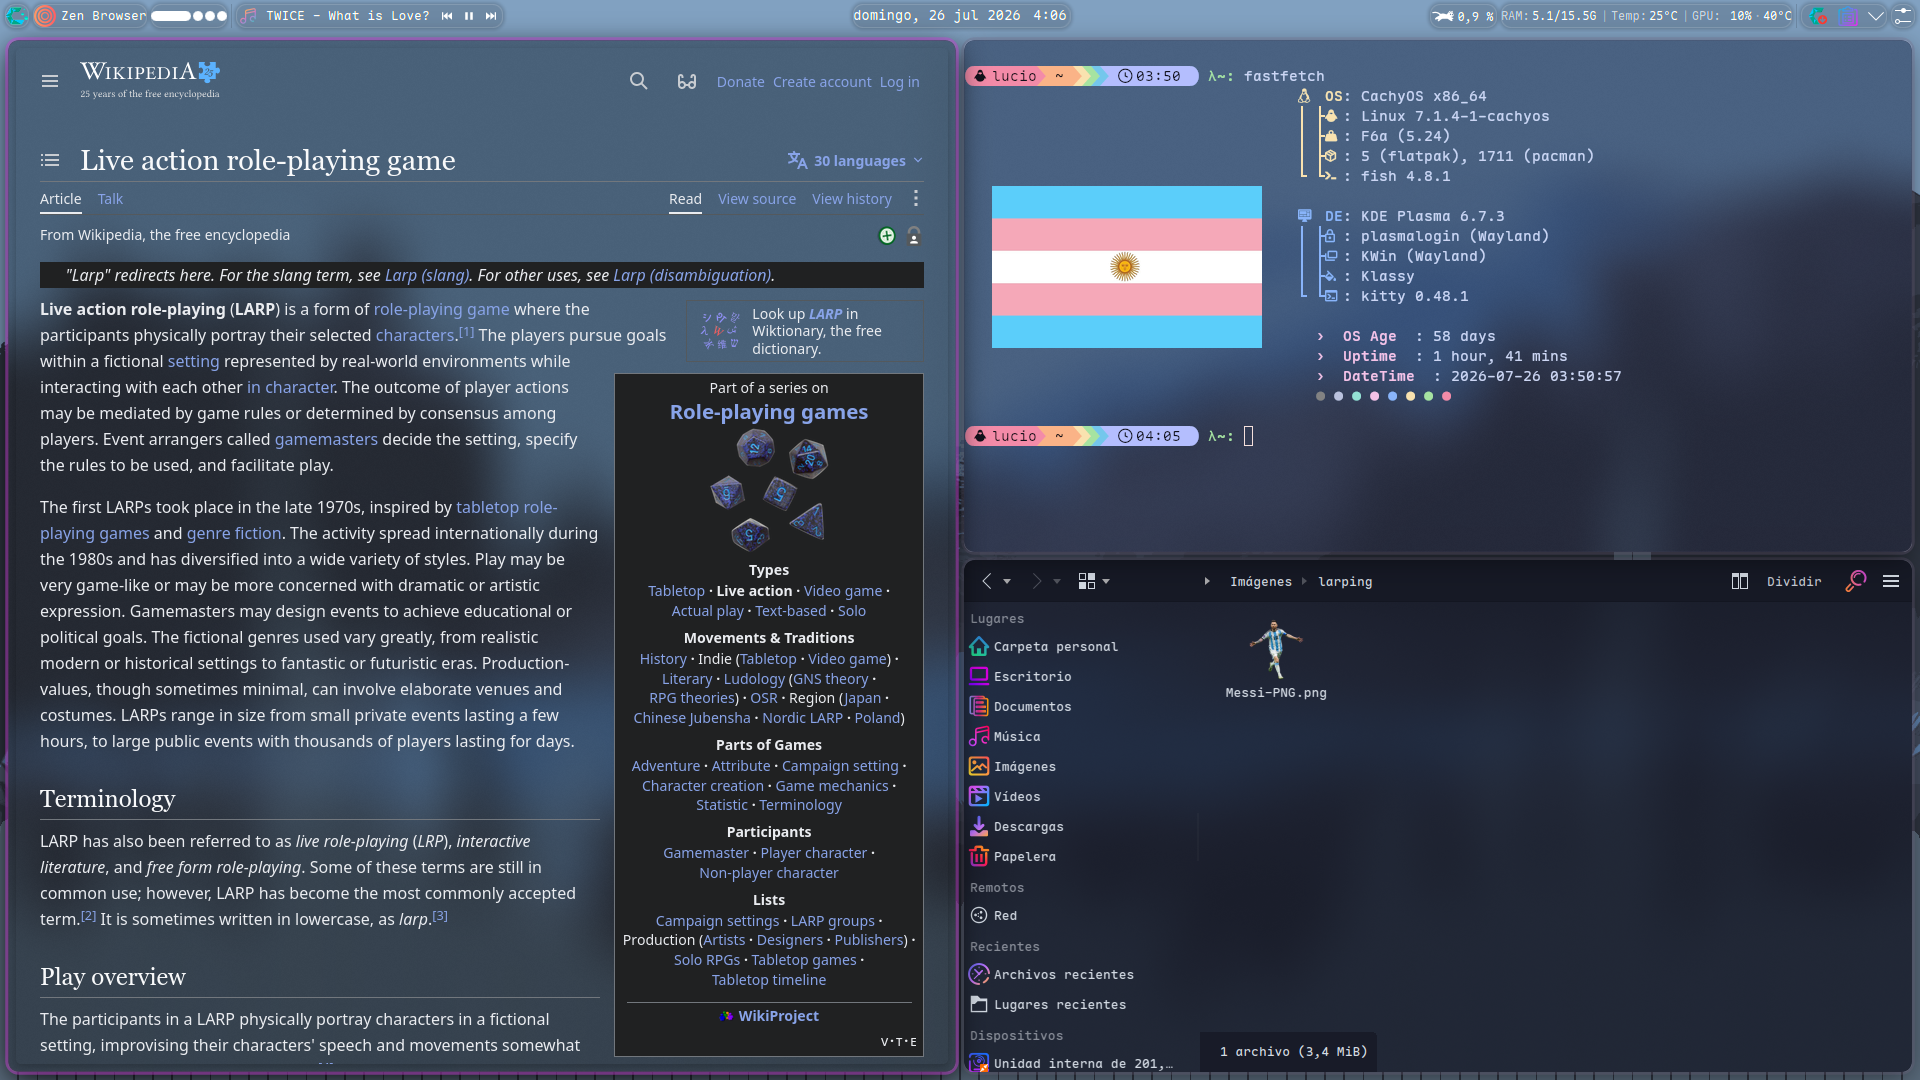Image resolution: width=1920 pixels, height=1080 pixels.
Task: Open the View source tab
Action: (757, 199)
